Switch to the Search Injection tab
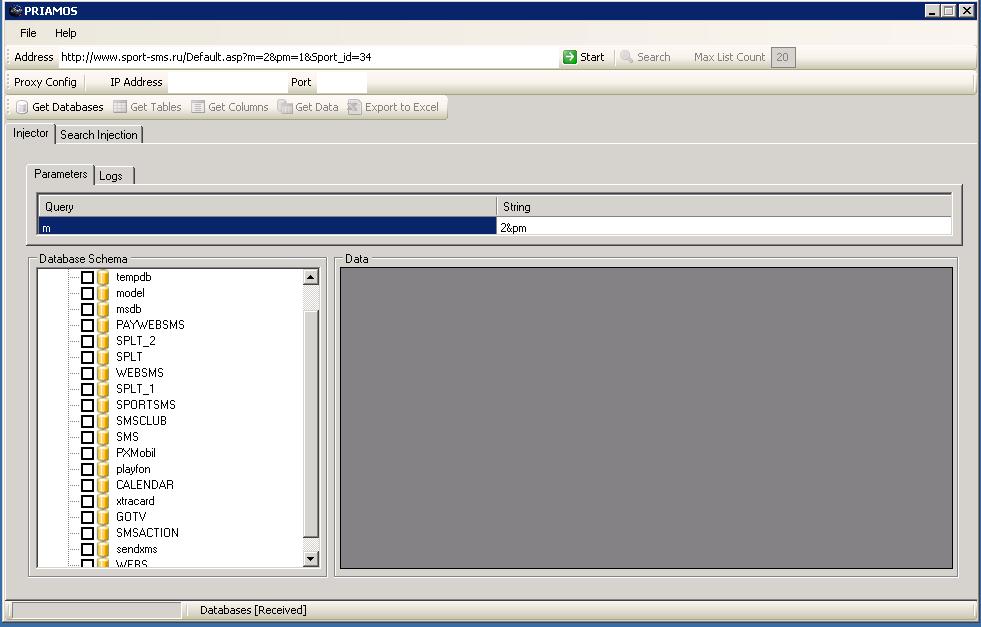The height and width of the screenshot is (627, 981). pos(99,135)
